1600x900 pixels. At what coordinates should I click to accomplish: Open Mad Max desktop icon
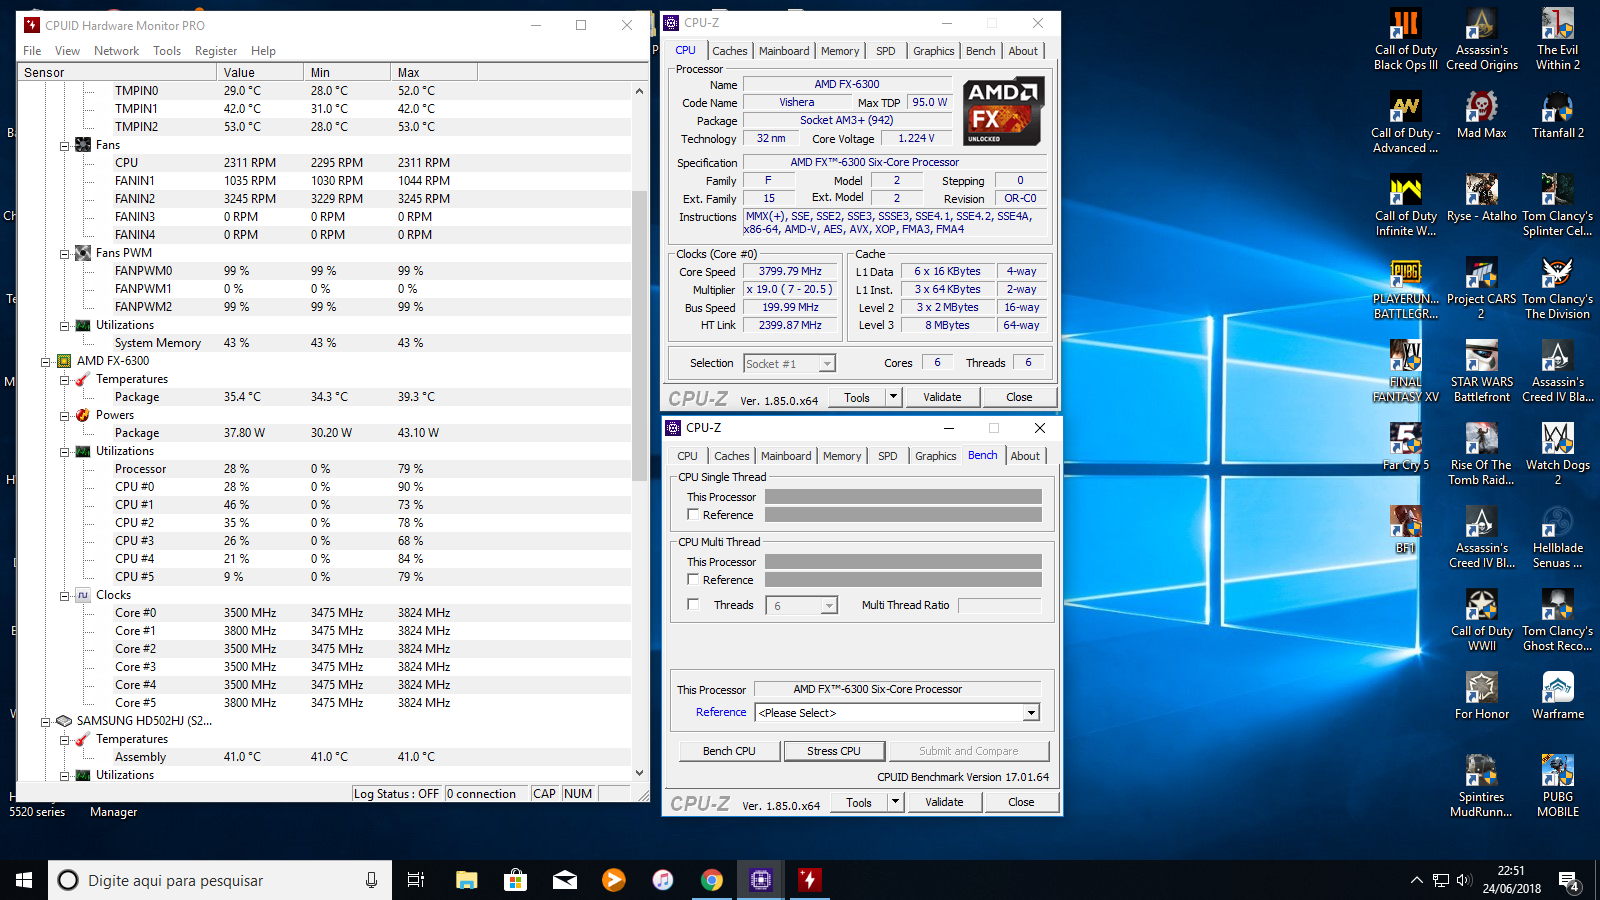1481,115
